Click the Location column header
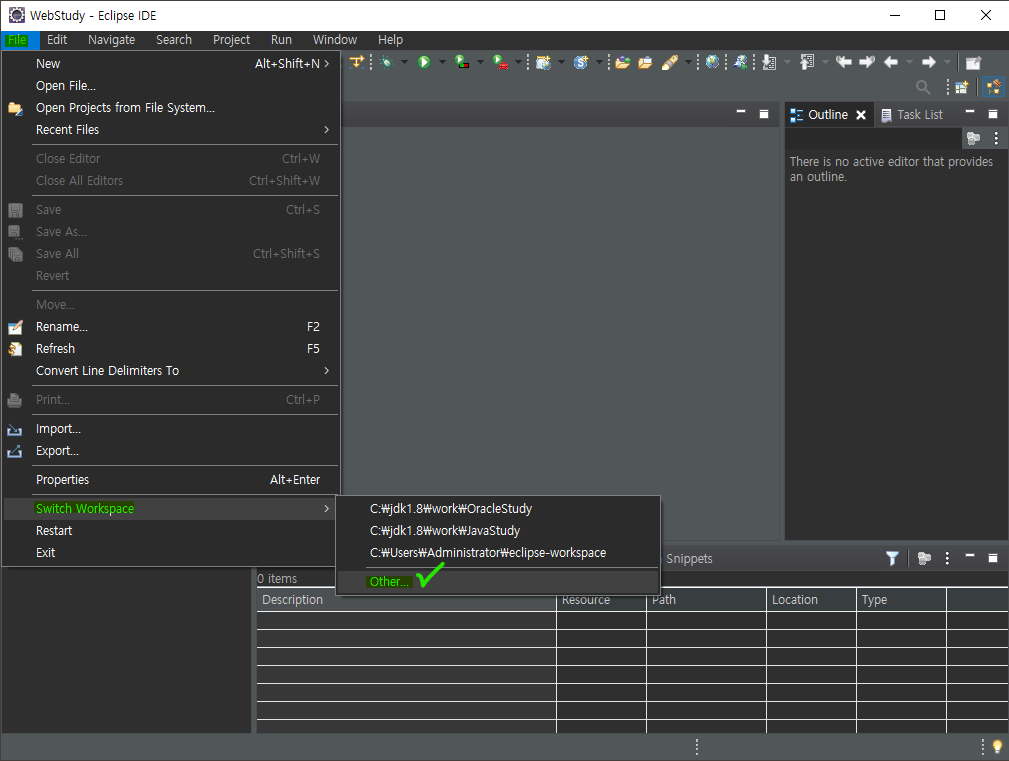The height and width of the screenshot is (761, 1009). 811,600
